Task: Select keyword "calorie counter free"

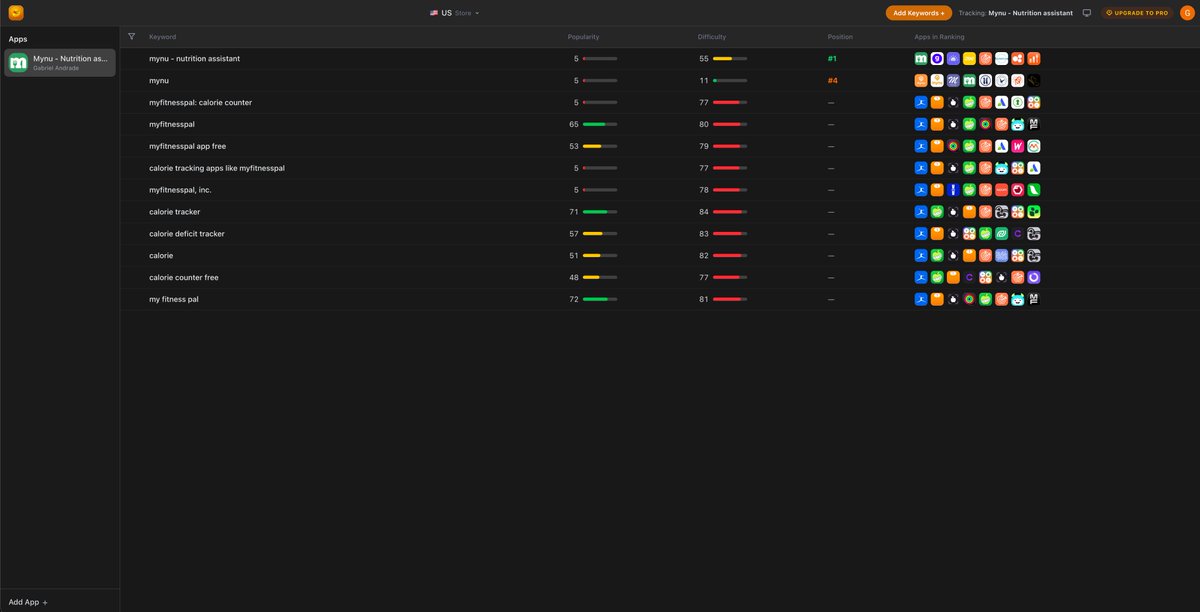Action: pyautogui.click(x=184, y=277)
